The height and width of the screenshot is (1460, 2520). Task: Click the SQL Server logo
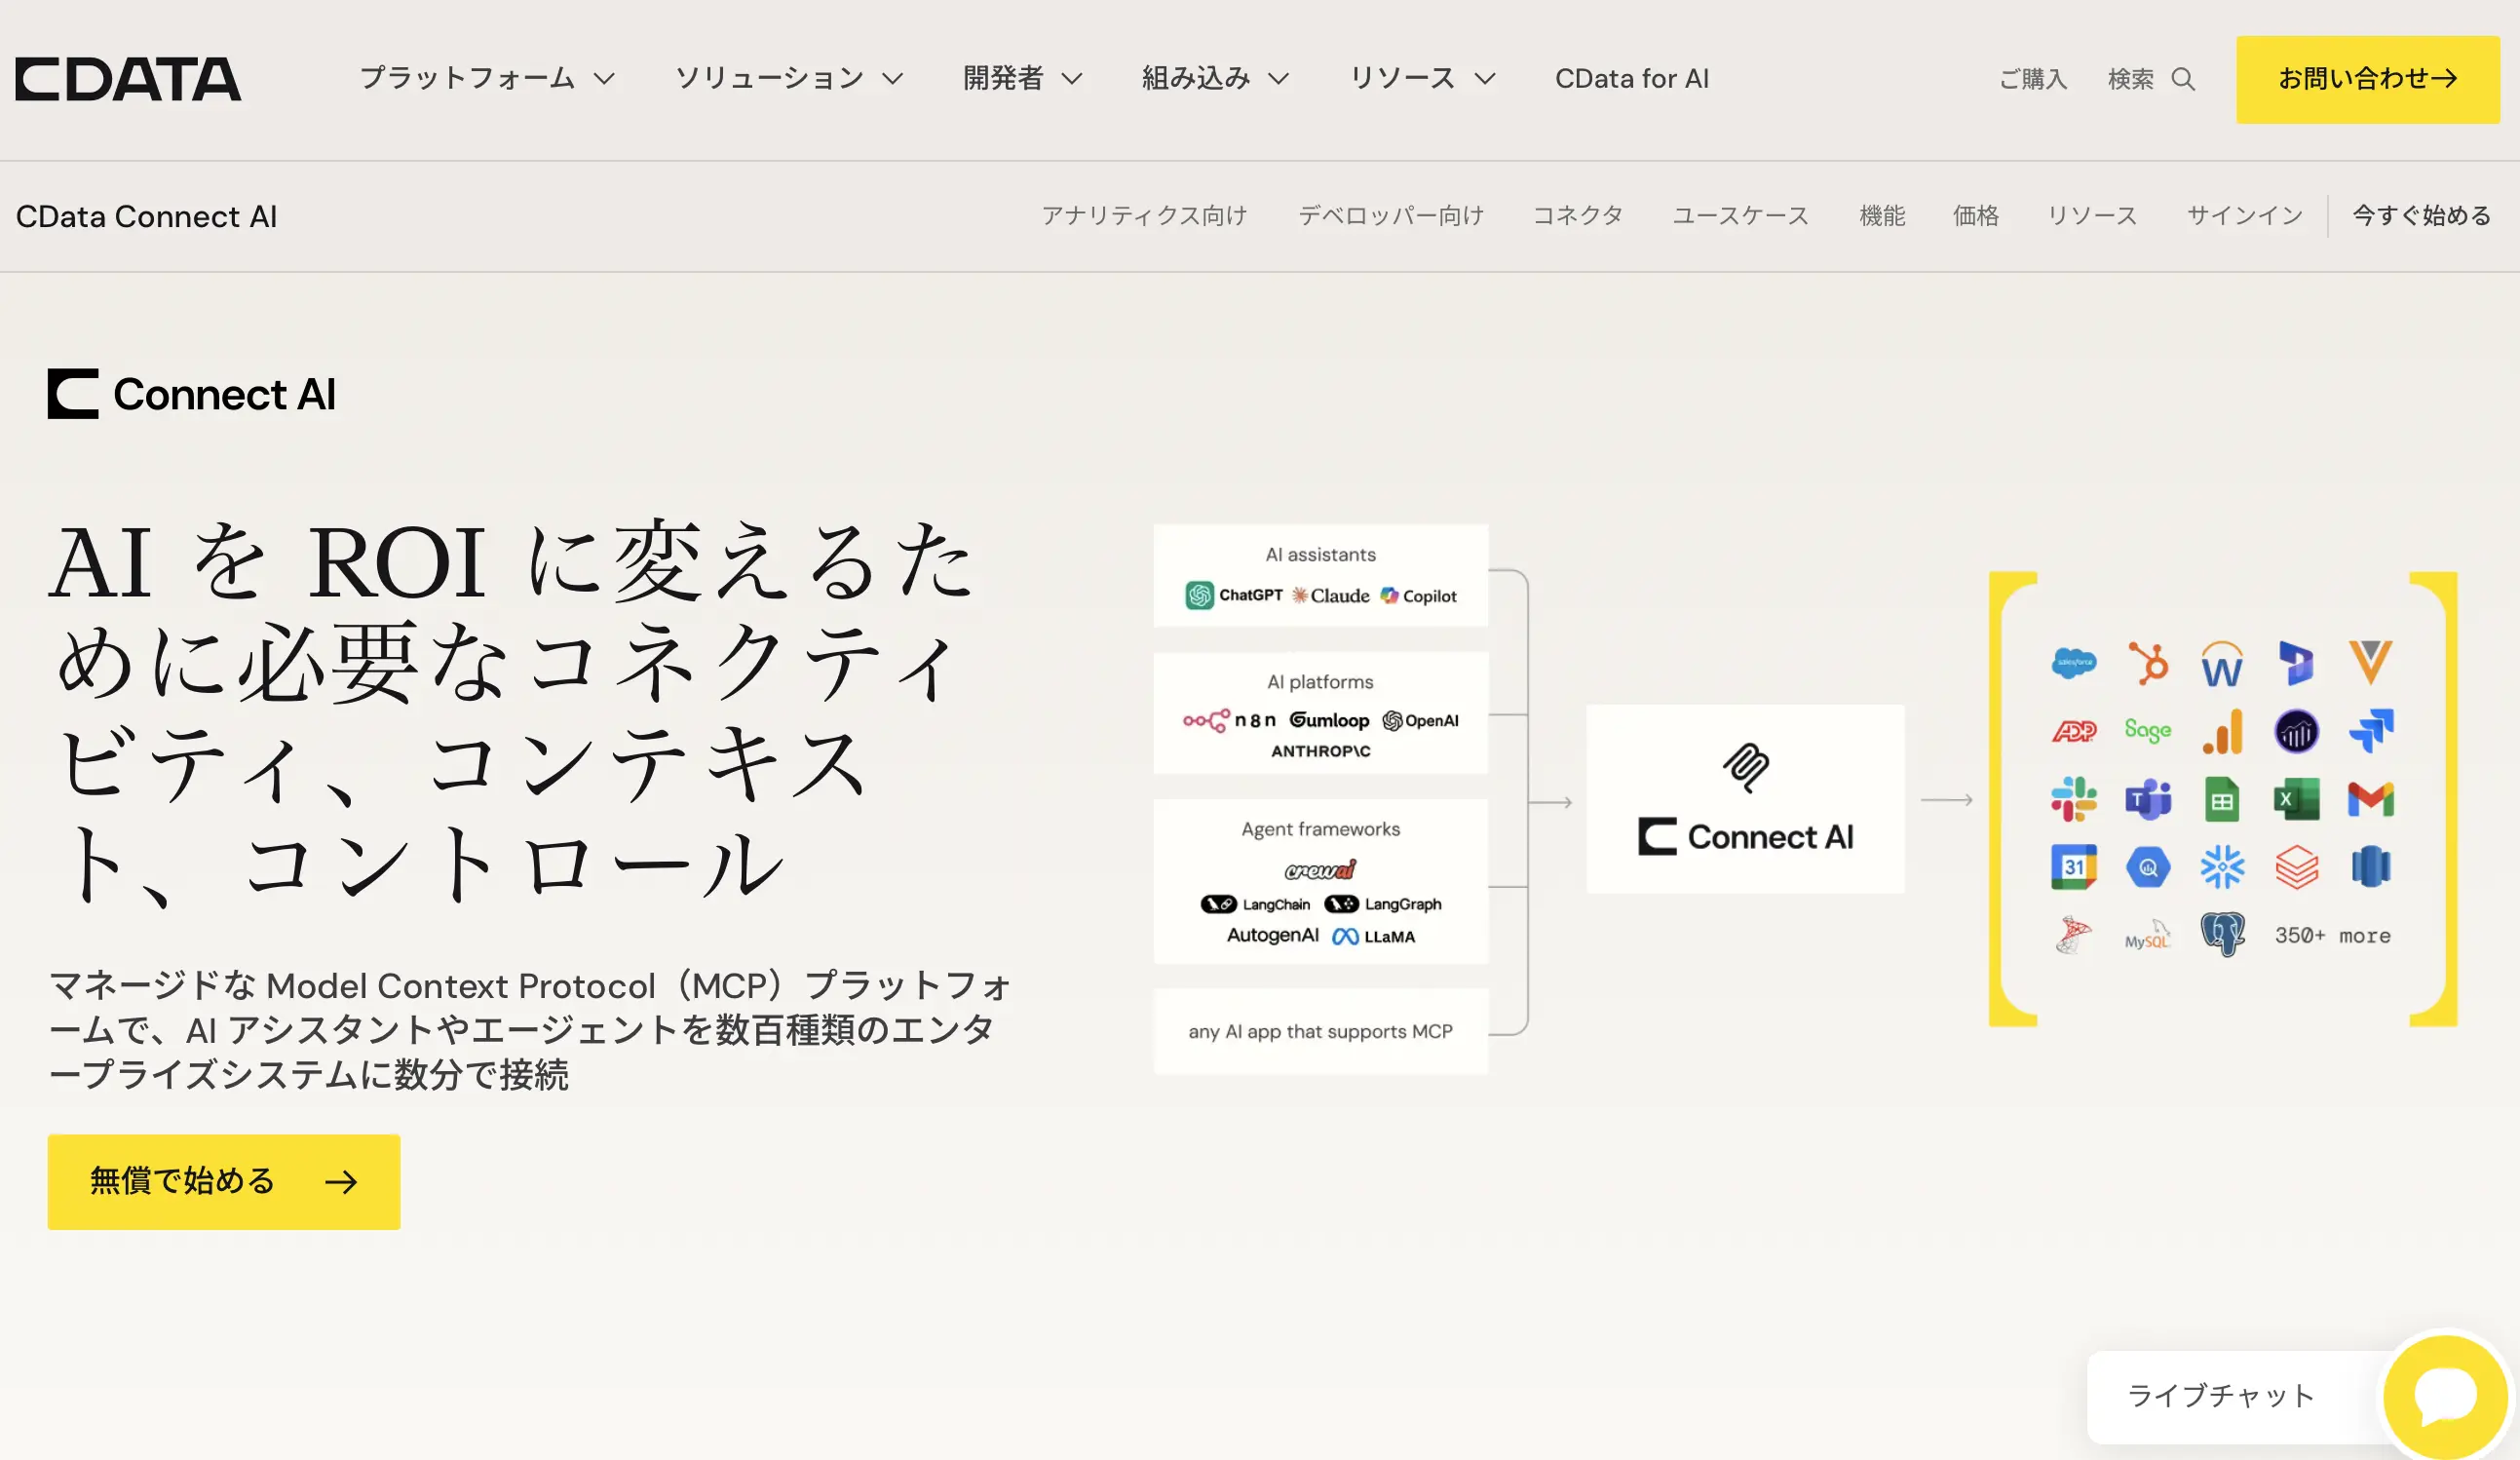[x=2073, y=935]
